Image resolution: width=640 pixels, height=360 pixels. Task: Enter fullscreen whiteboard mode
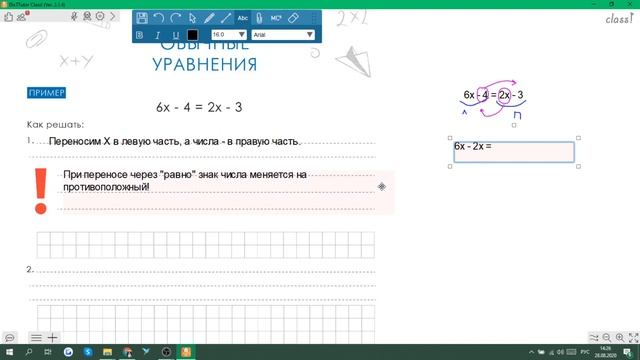point(633,338)
